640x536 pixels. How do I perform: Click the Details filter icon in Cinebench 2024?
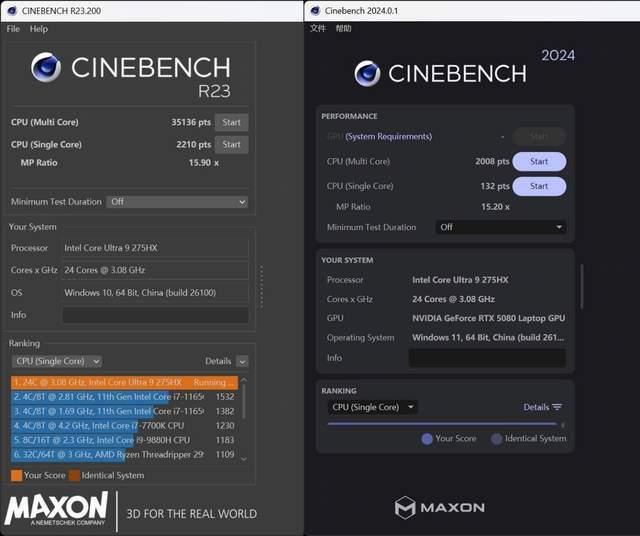coord(557,407)
